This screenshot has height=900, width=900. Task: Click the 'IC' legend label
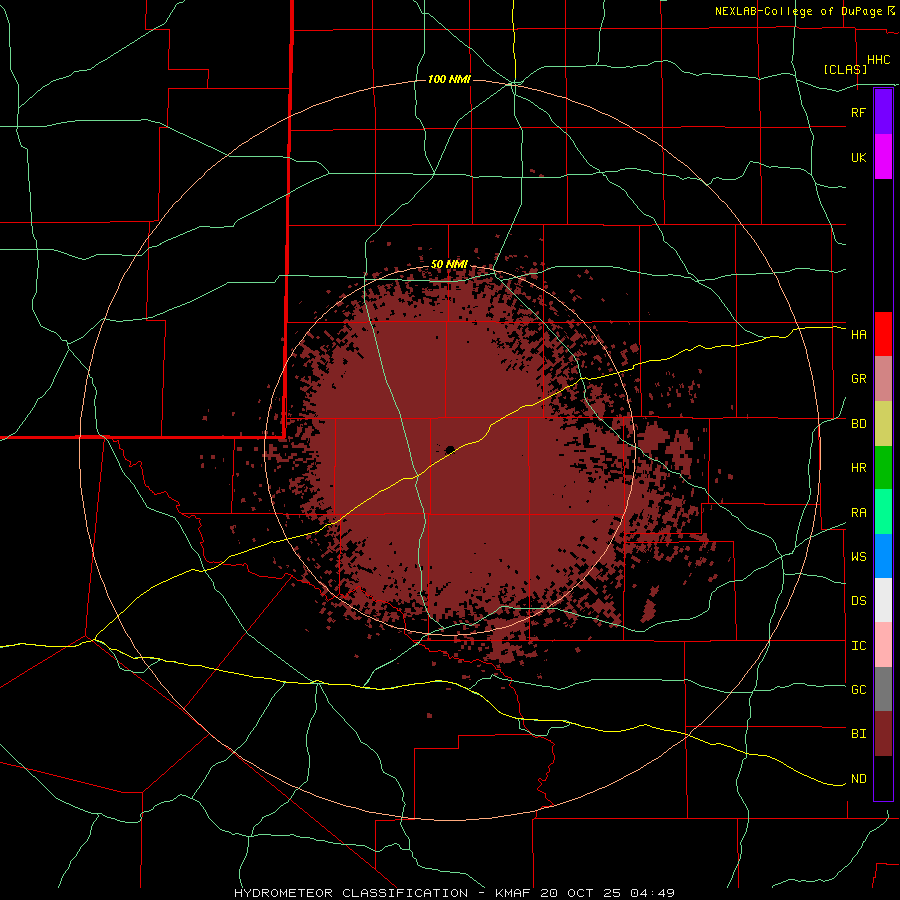pyautogui.click(x=858, y=646)
